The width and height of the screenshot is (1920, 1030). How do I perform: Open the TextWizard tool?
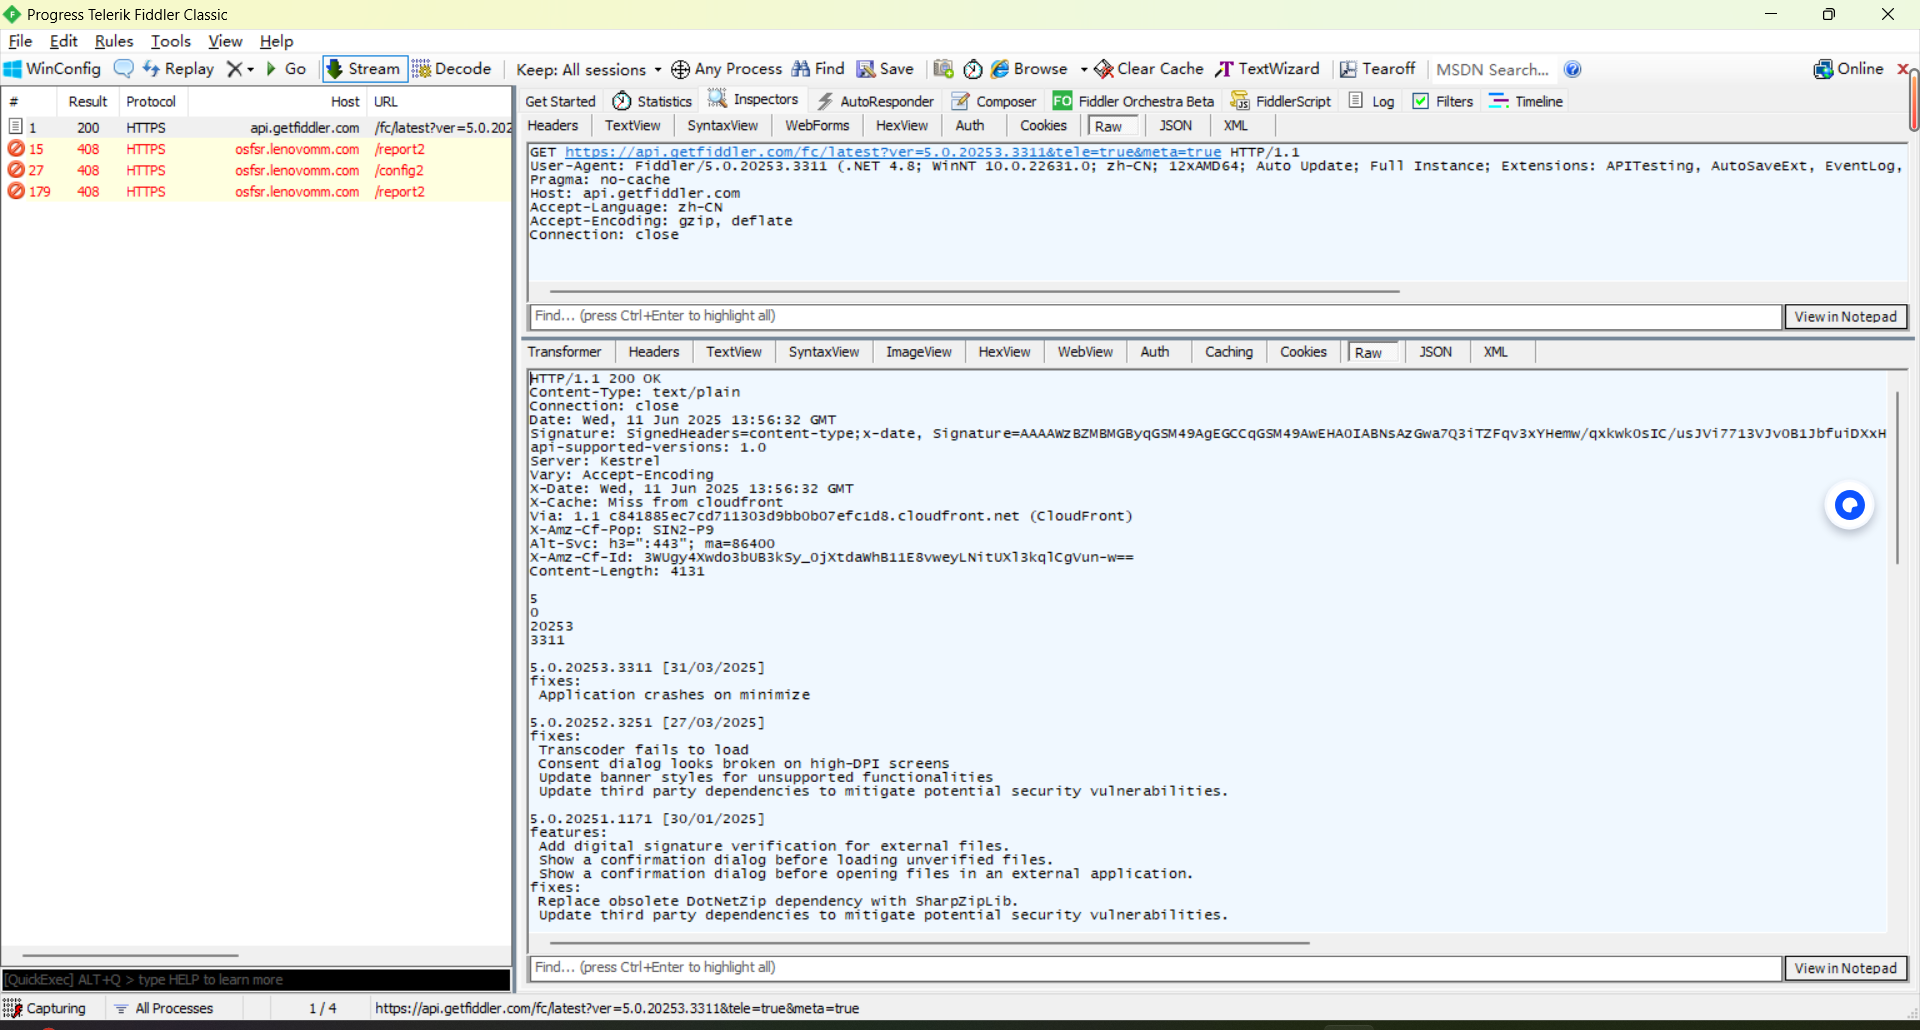coord(1267,69)
